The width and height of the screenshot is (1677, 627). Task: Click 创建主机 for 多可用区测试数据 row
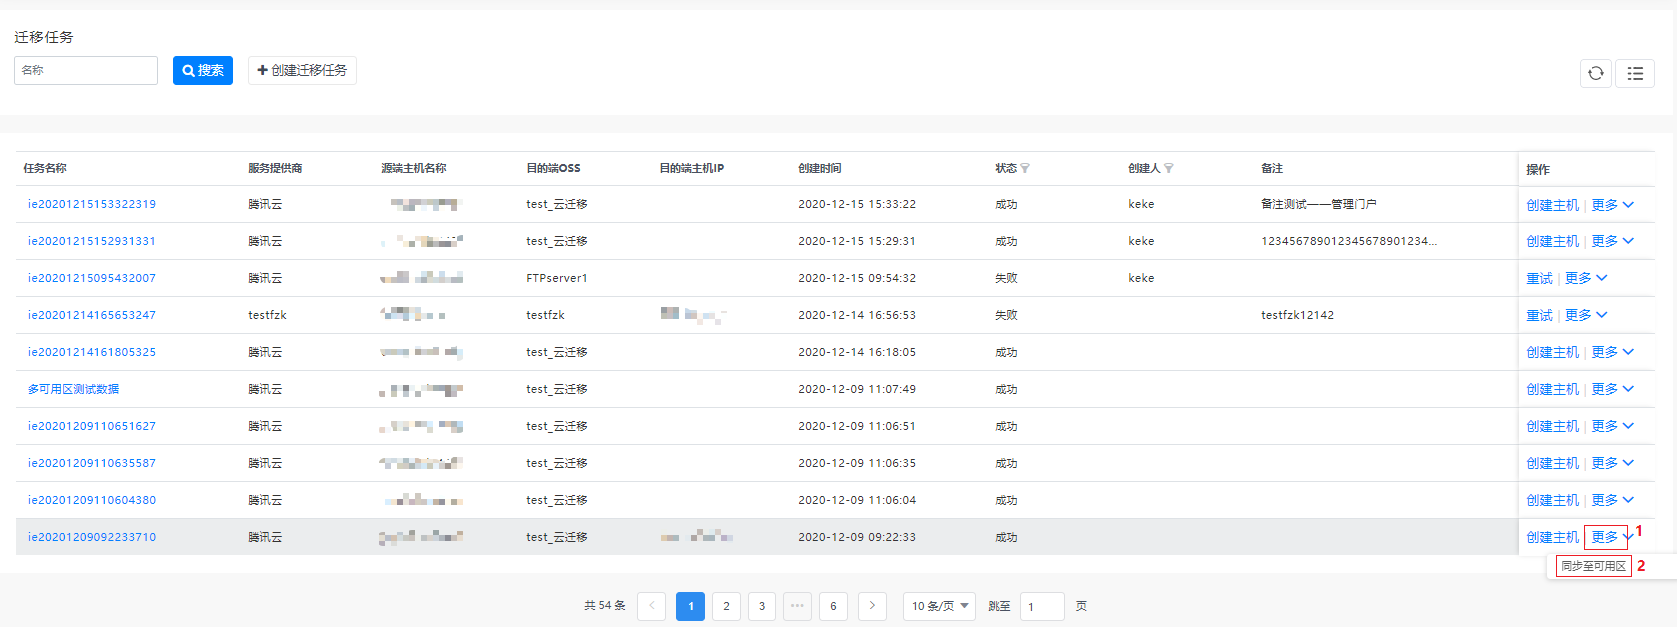(1552, 389)
